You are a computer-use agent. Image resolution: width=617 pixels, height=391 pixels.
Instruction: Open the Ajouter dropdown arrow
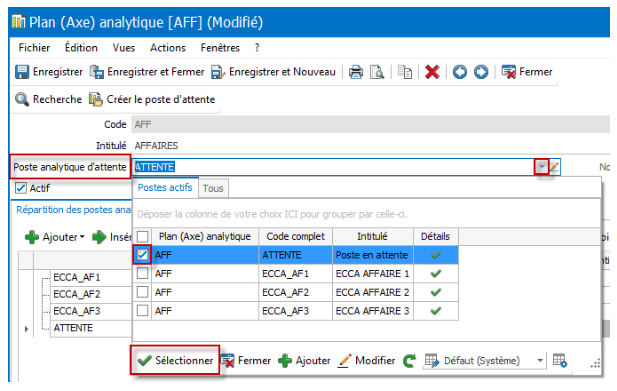[82, 237]
